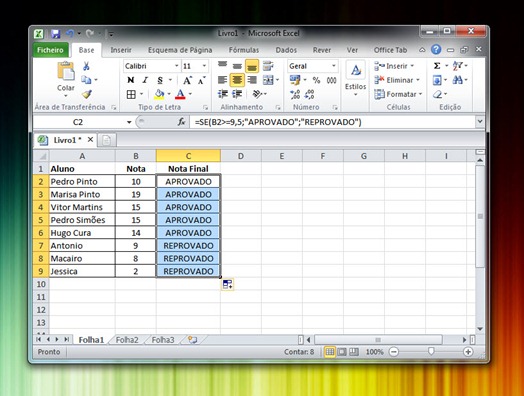Click the Sort and Filter icon

tap(457, 66)
